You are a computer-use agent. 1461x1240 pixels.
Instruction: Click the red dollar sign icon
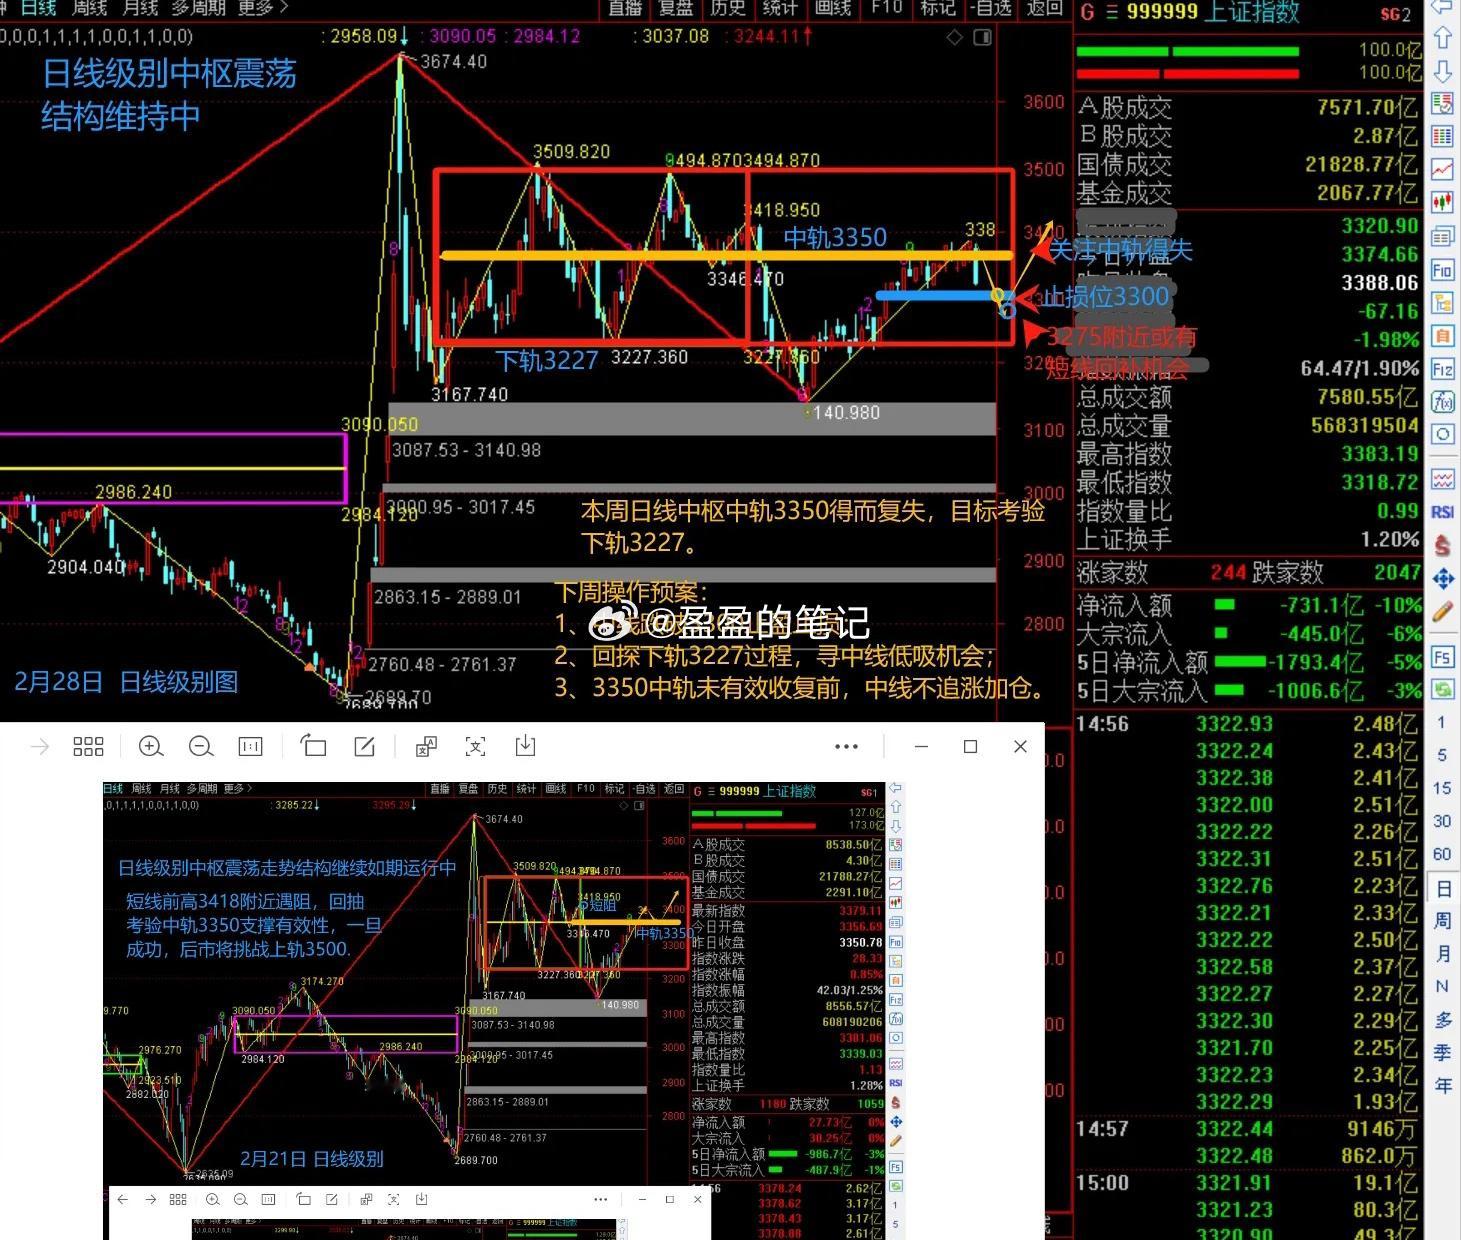[1442, 545]
